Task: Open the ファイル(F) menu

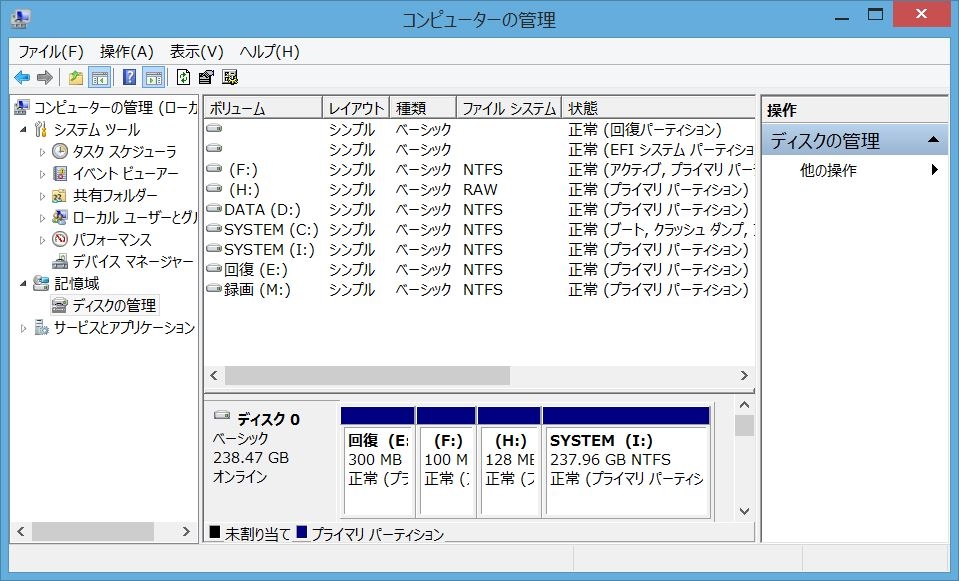Action: 51,52
